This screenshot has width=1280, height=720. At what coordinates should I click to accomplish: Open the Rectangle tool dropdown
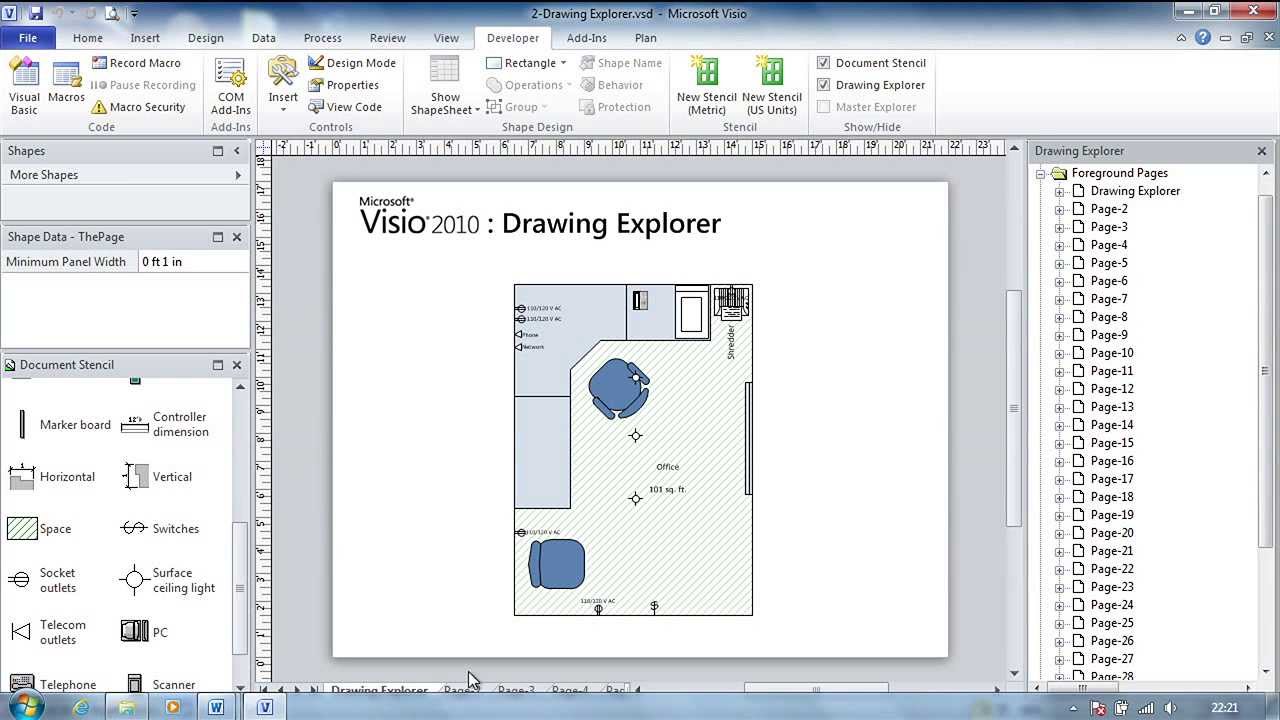[x=563, y=63]
